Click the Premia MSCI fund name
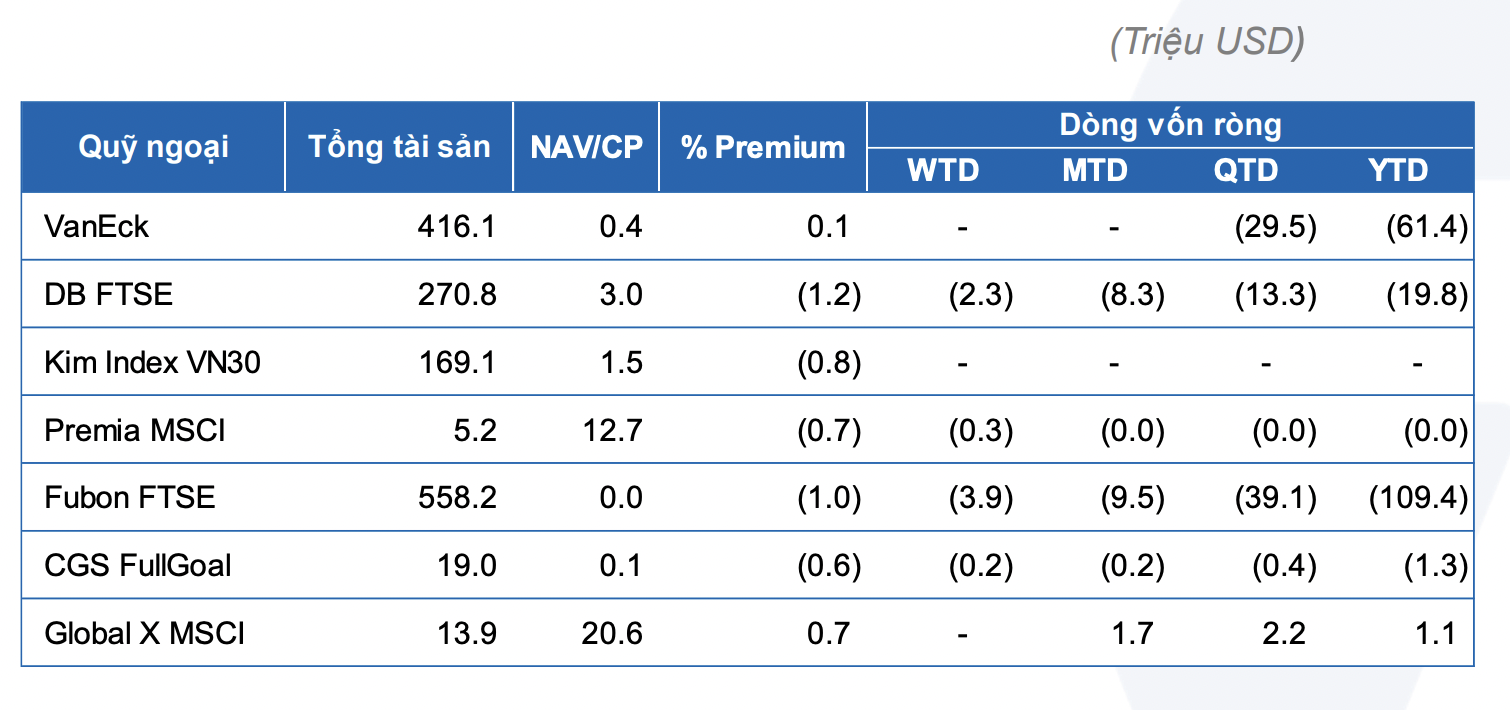Viewport: 1510px width, 710px height. pyautogui.click(x=135, y=430)
